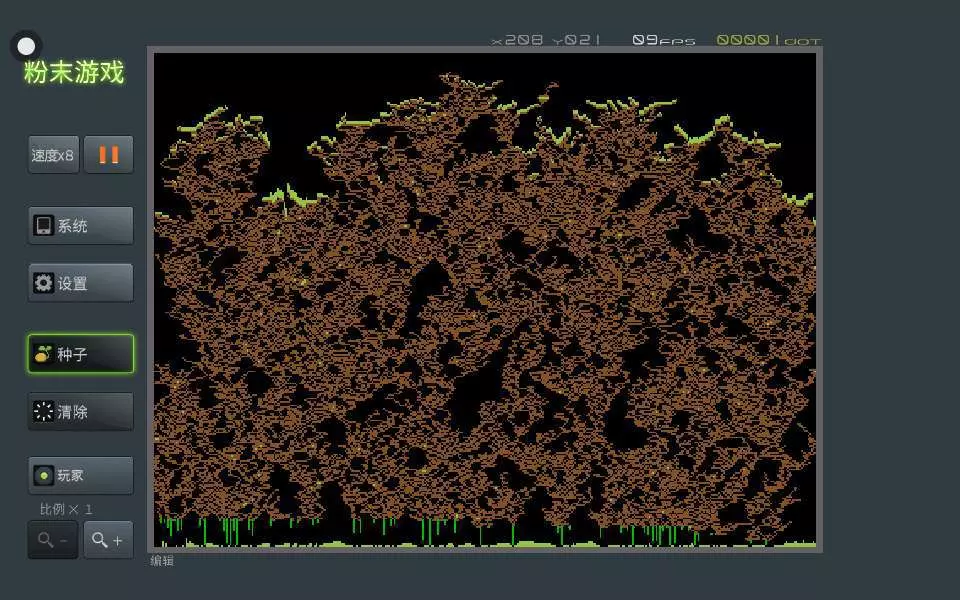The width and height of the screenshot is (960, 600).
Task: Pause the simulation with the orange pause button
Action: (x=108, y=155)
